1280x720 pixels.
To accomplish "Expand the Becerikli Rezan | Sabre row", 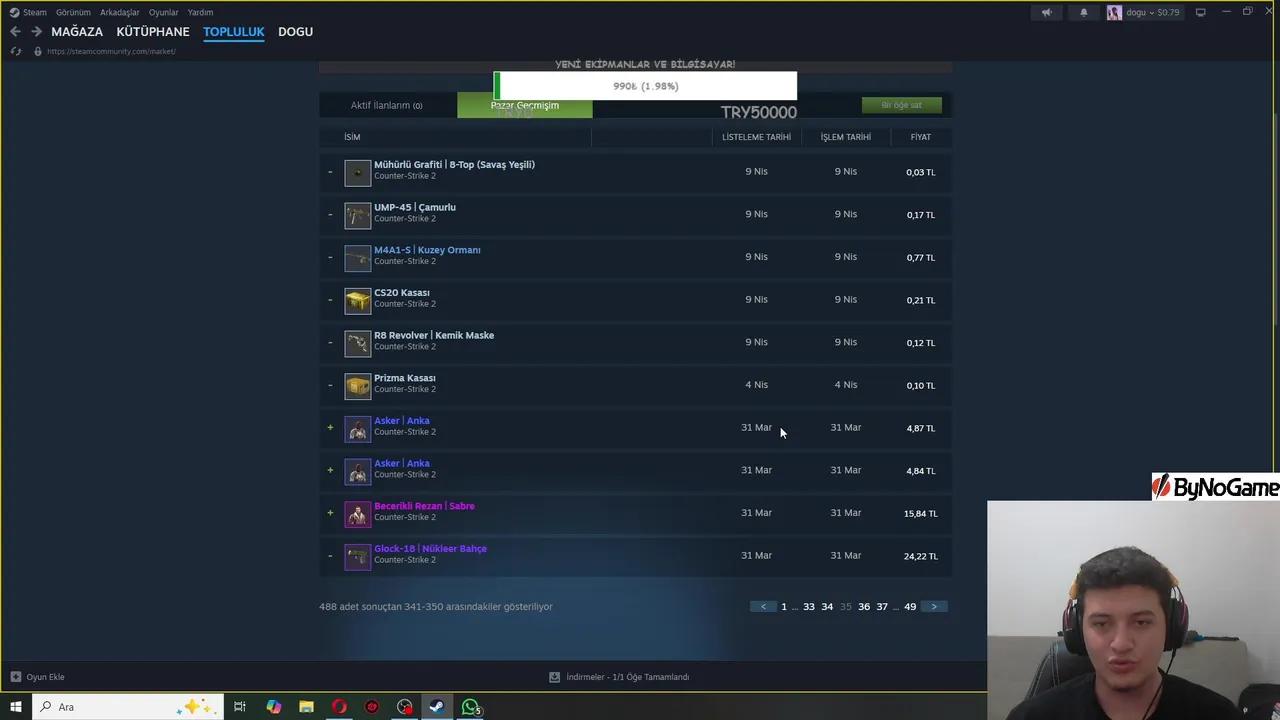I will click(330, 512).
